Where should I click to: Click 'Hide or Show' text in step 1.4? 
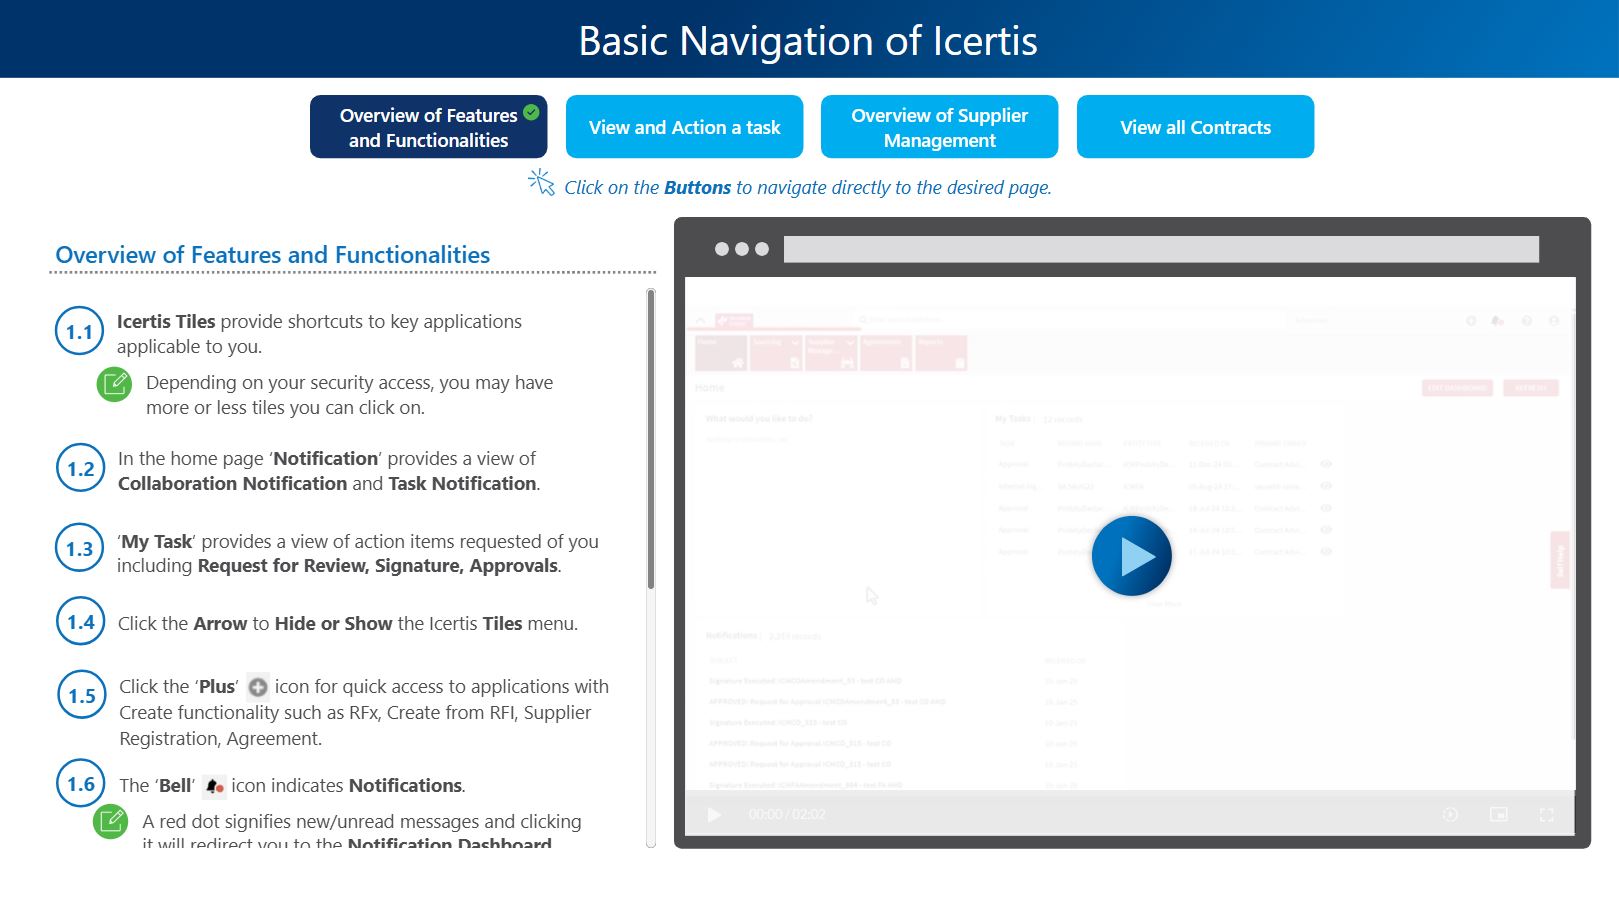pos(333,624)
